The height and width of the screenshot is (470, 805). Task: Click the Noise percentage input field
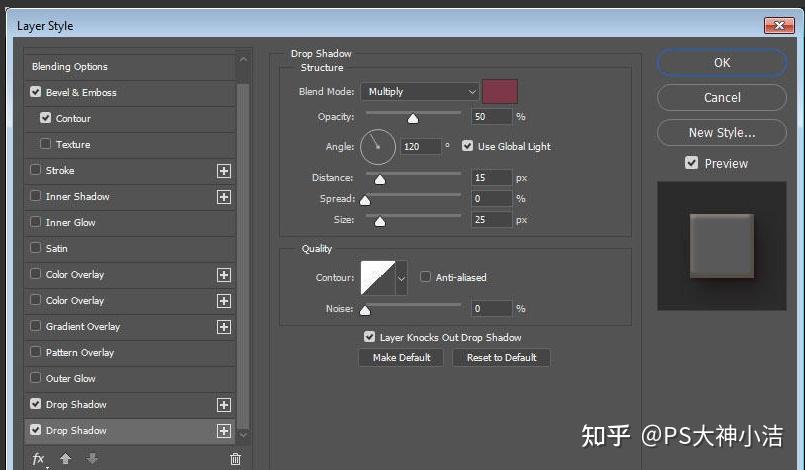pyautogui.click(x=491, y=309)
